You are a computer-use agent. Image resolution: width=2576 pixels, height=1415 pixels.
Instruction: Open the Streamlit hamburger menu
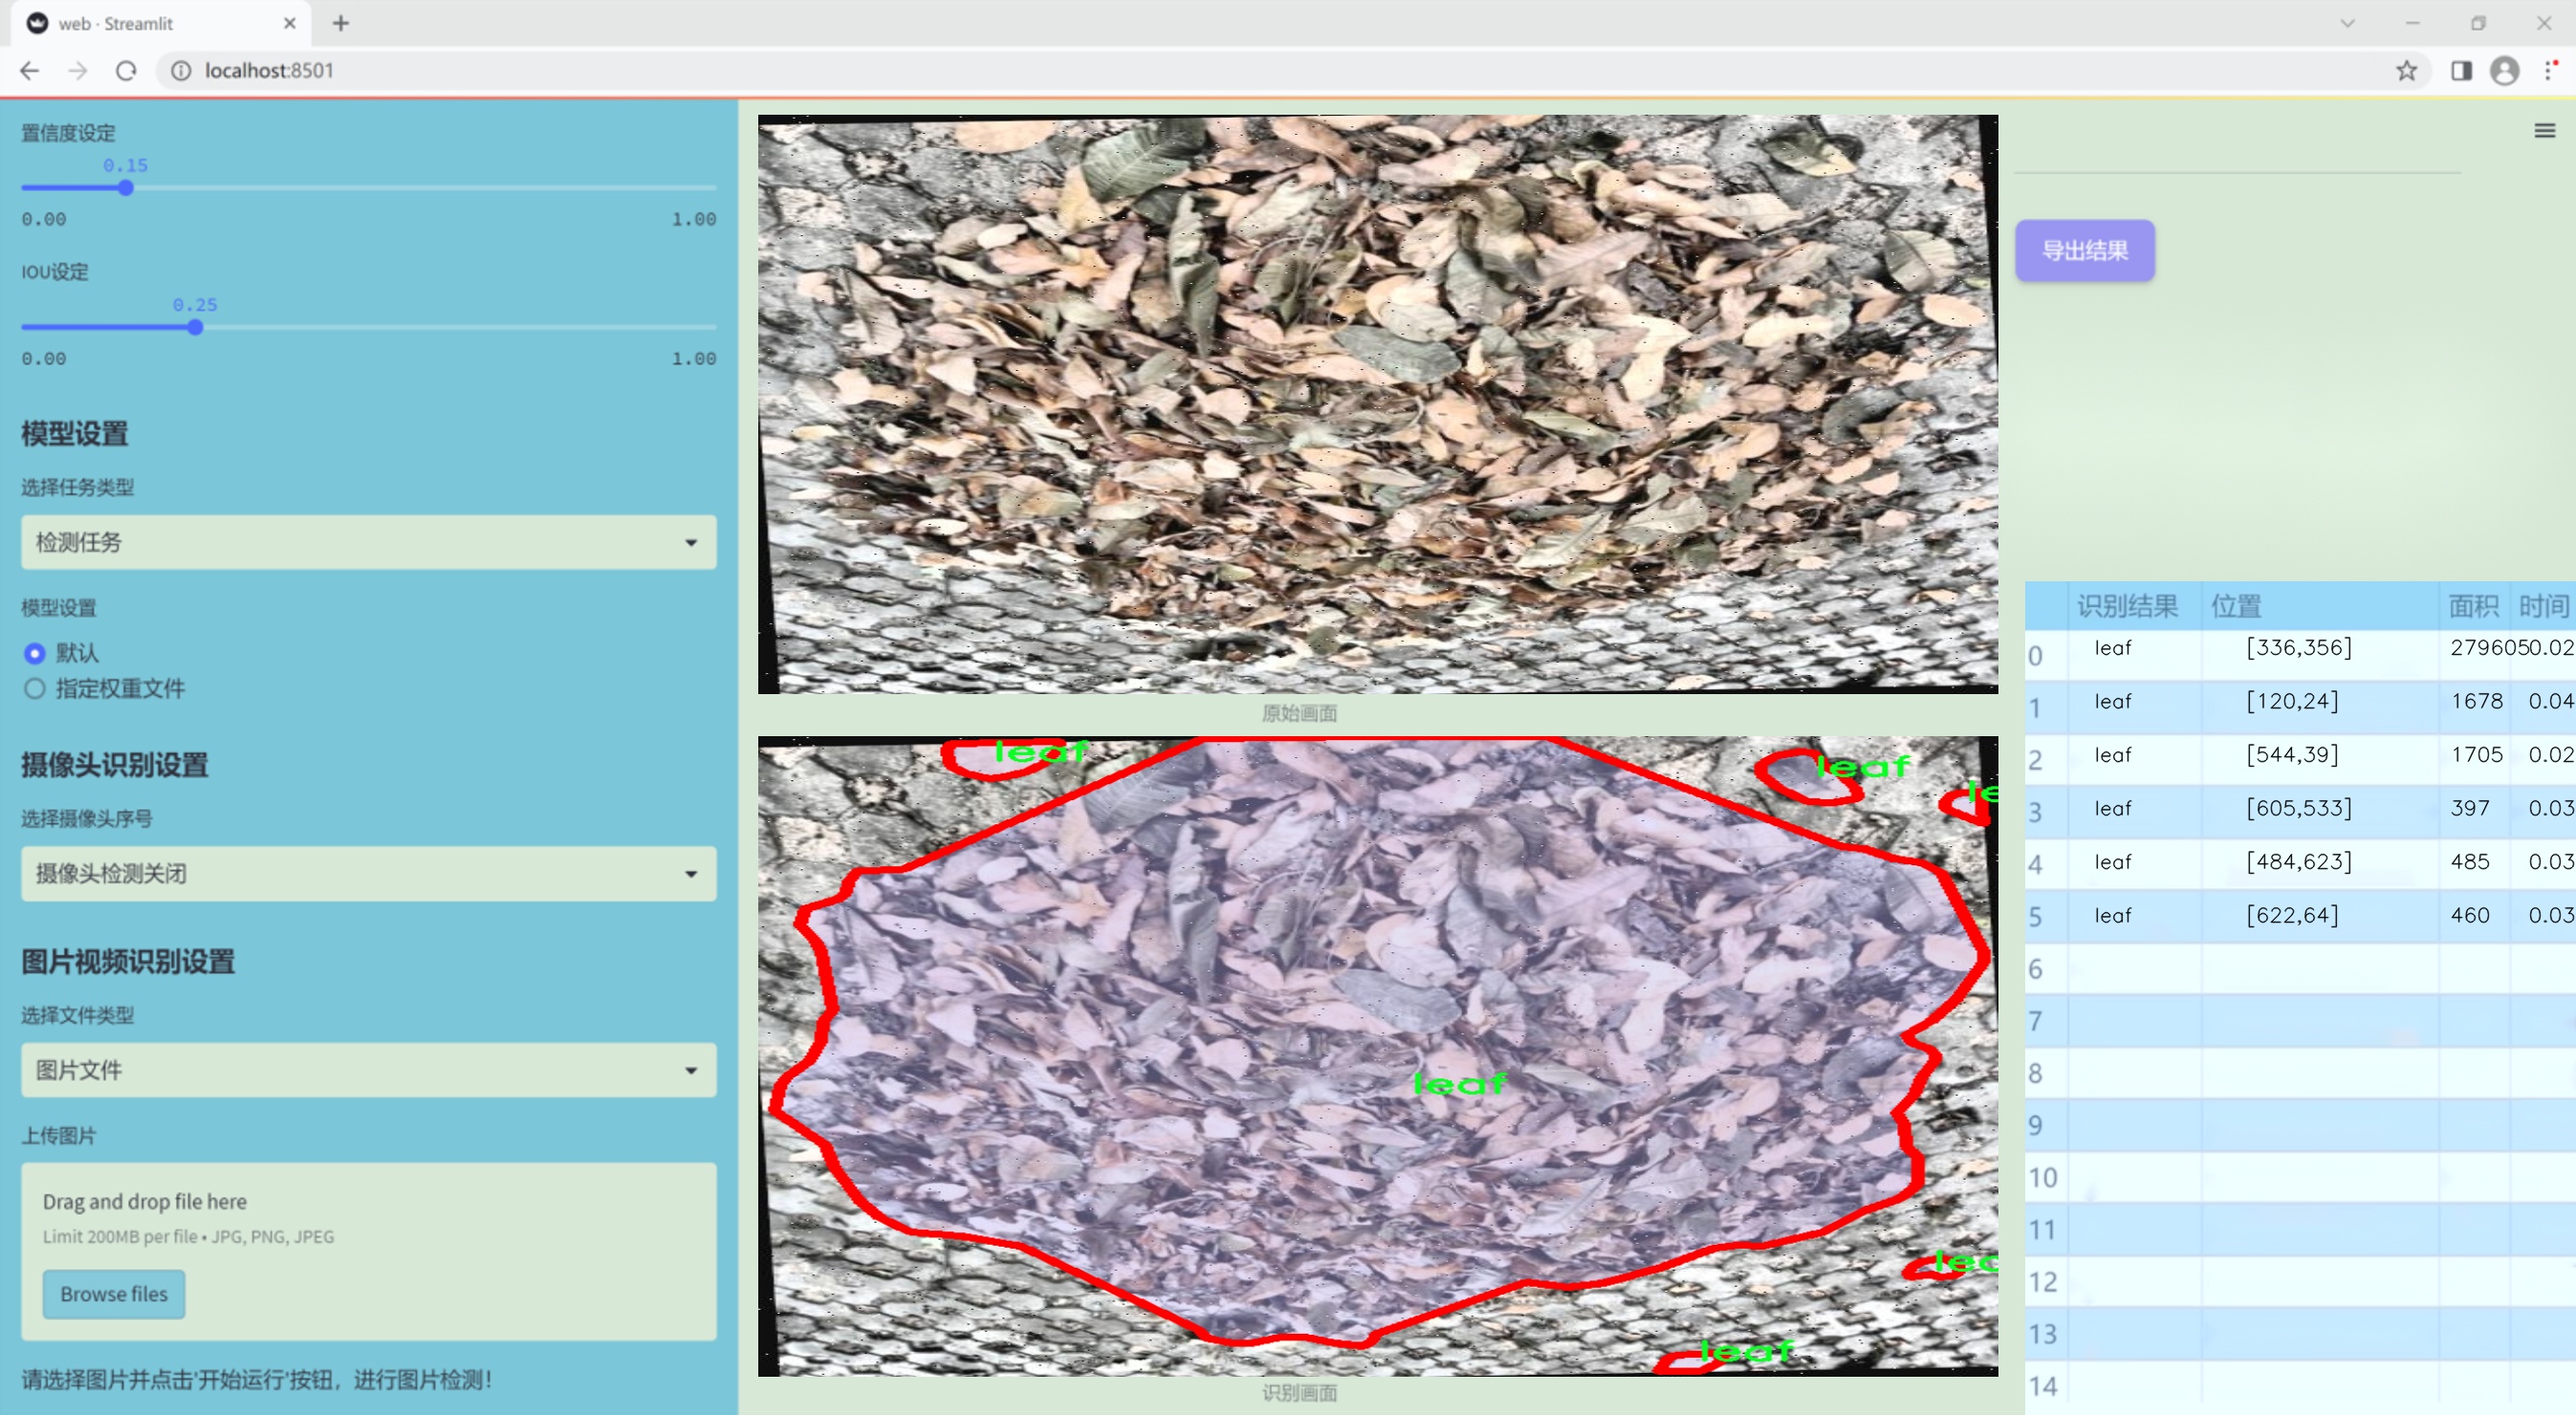[2544, 131]
